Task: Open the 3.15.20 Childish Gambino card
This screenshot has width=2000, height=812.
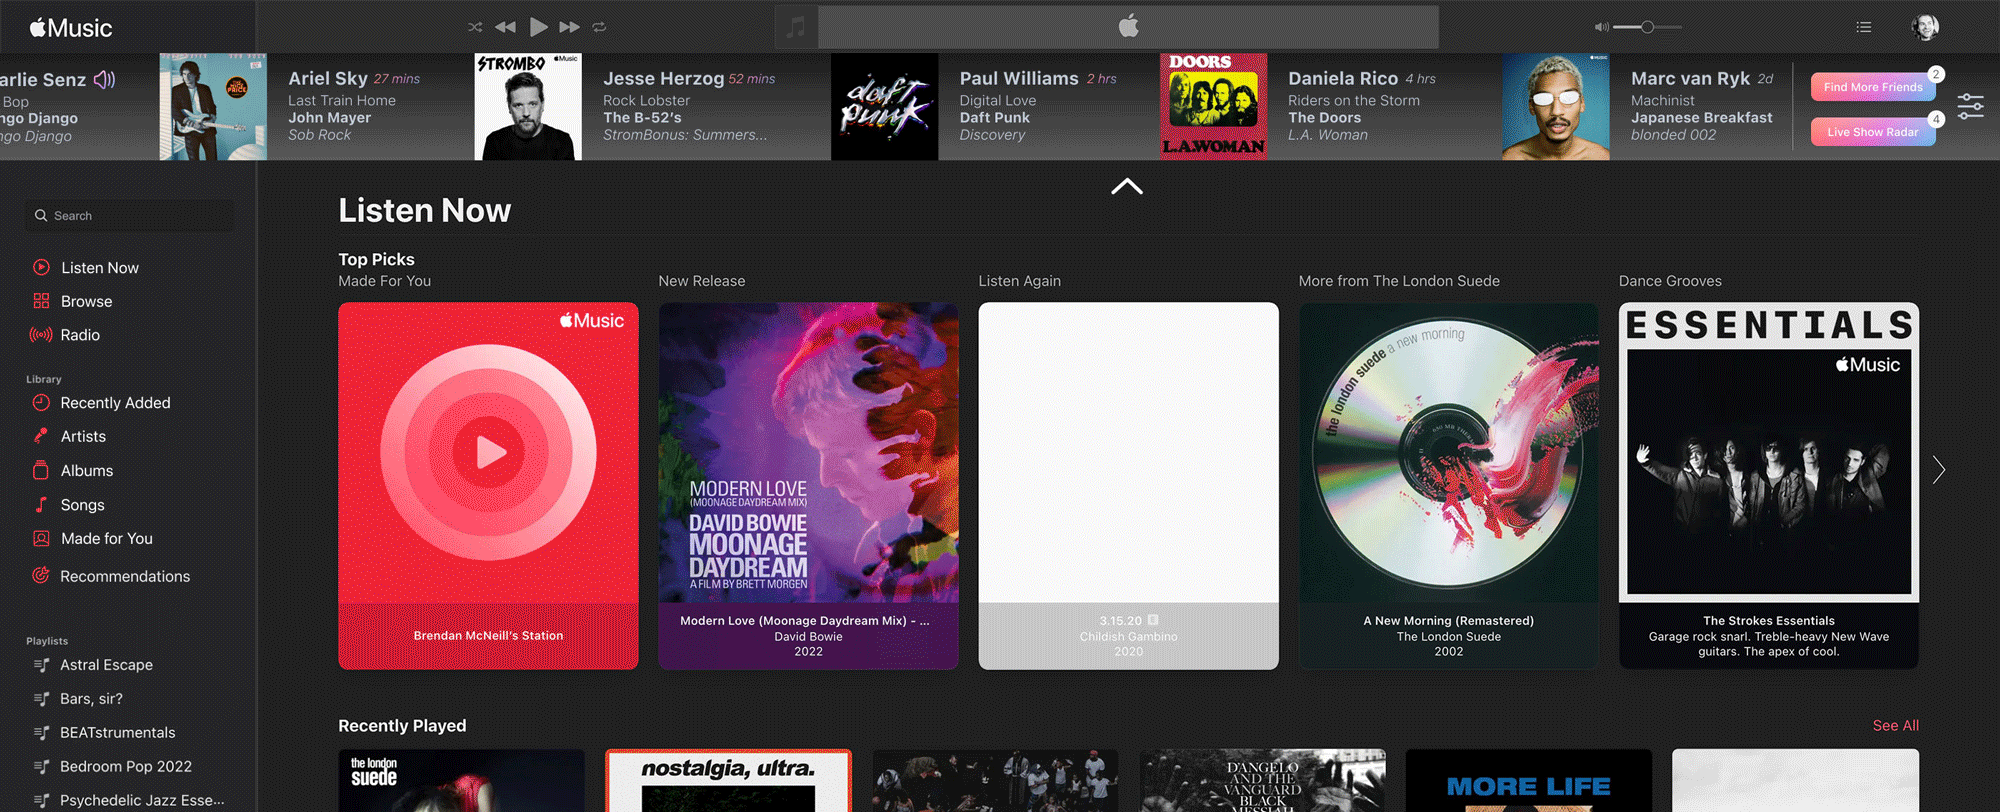Action: tap(1128, 486)
